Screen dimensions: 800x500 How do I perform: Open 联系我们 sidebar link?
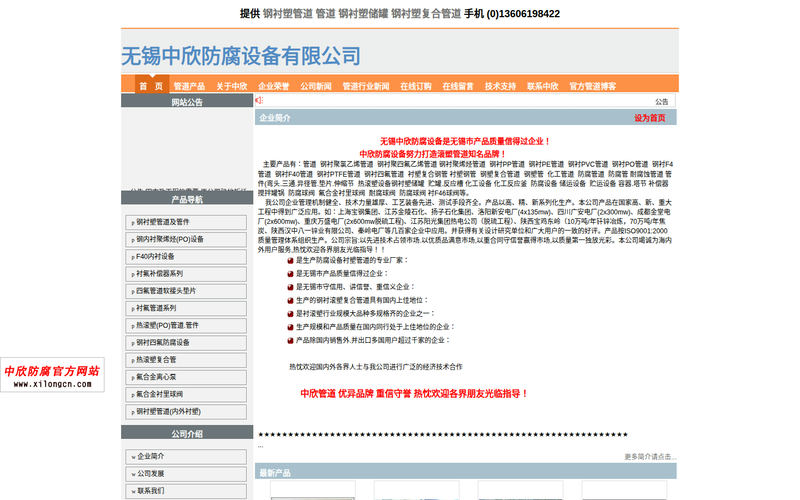(186, 491)
